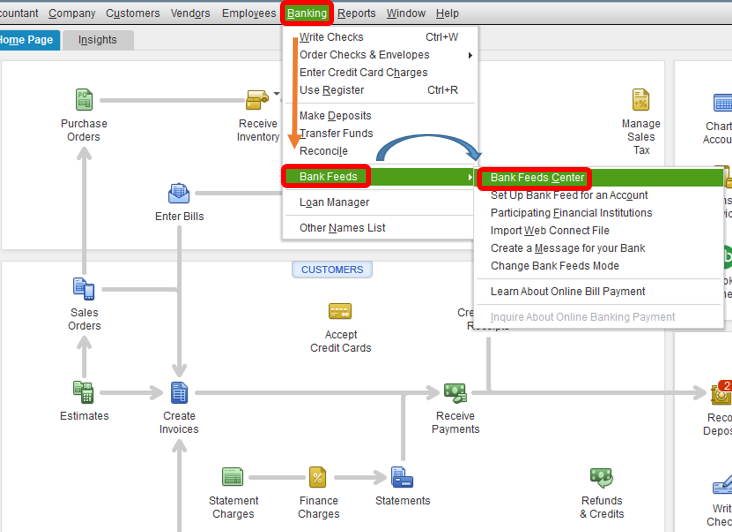Open the Estimates icon
732x532 pixels.
[x=84, y=392]
